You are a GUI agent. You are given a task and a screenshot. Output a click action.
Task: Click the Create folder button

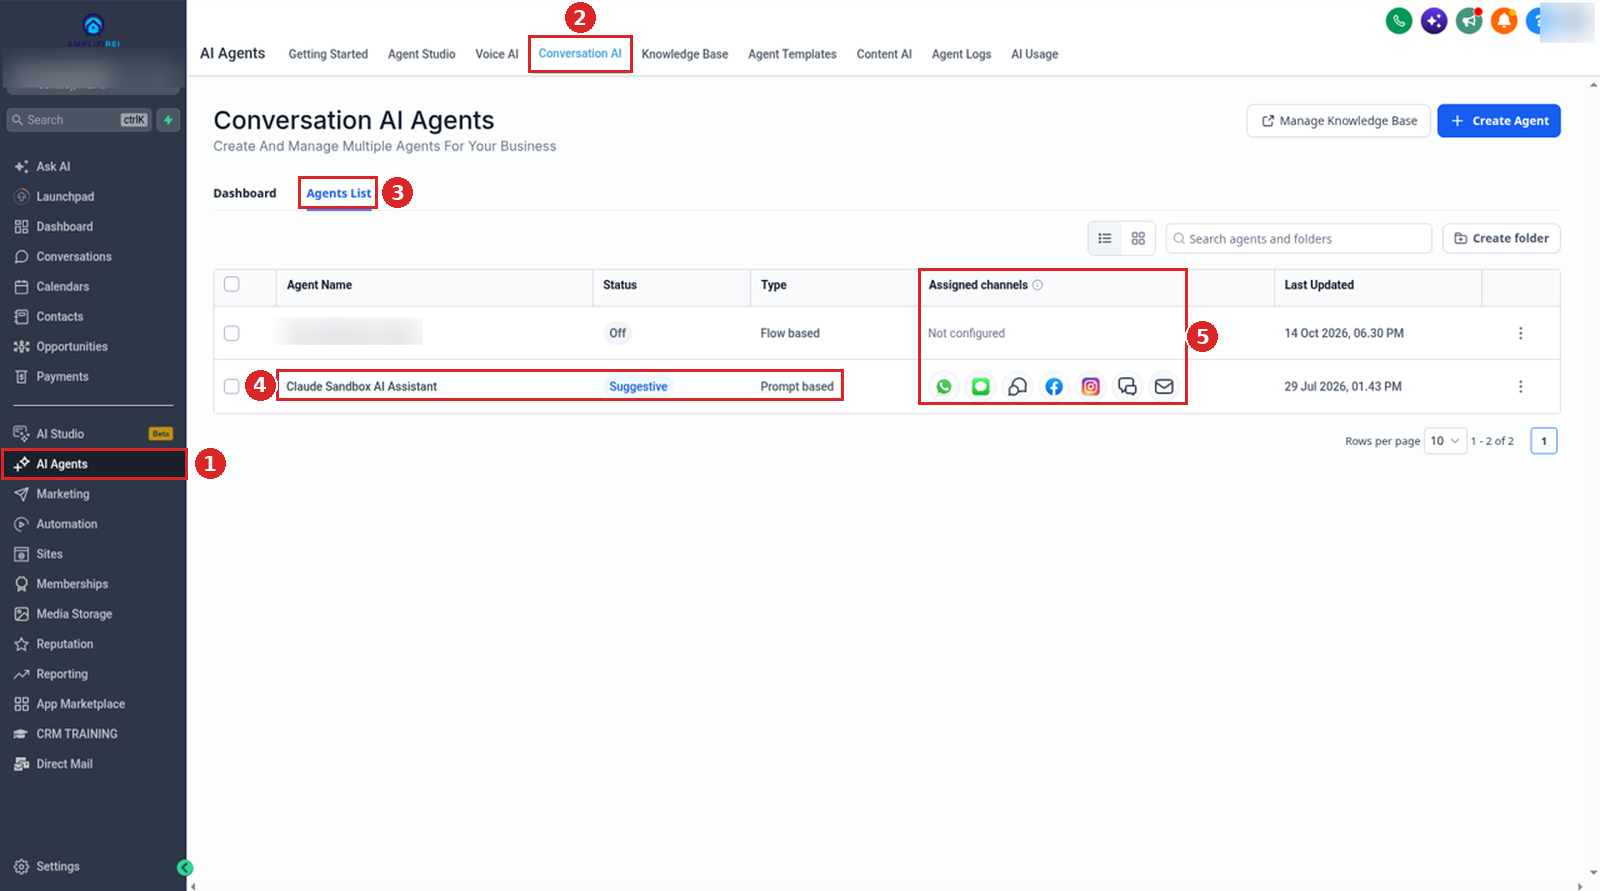click(1501, 238)
